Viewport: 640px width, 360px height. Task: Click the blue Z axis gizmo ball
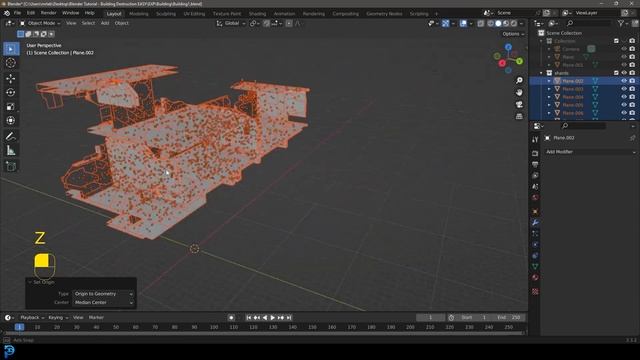tap(508, 47)
